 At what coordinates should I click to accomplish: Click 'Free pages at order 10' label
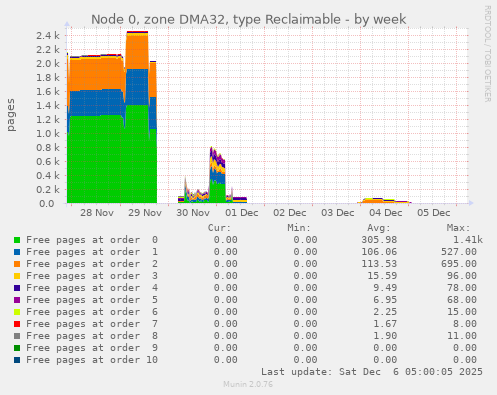(92, 360)
